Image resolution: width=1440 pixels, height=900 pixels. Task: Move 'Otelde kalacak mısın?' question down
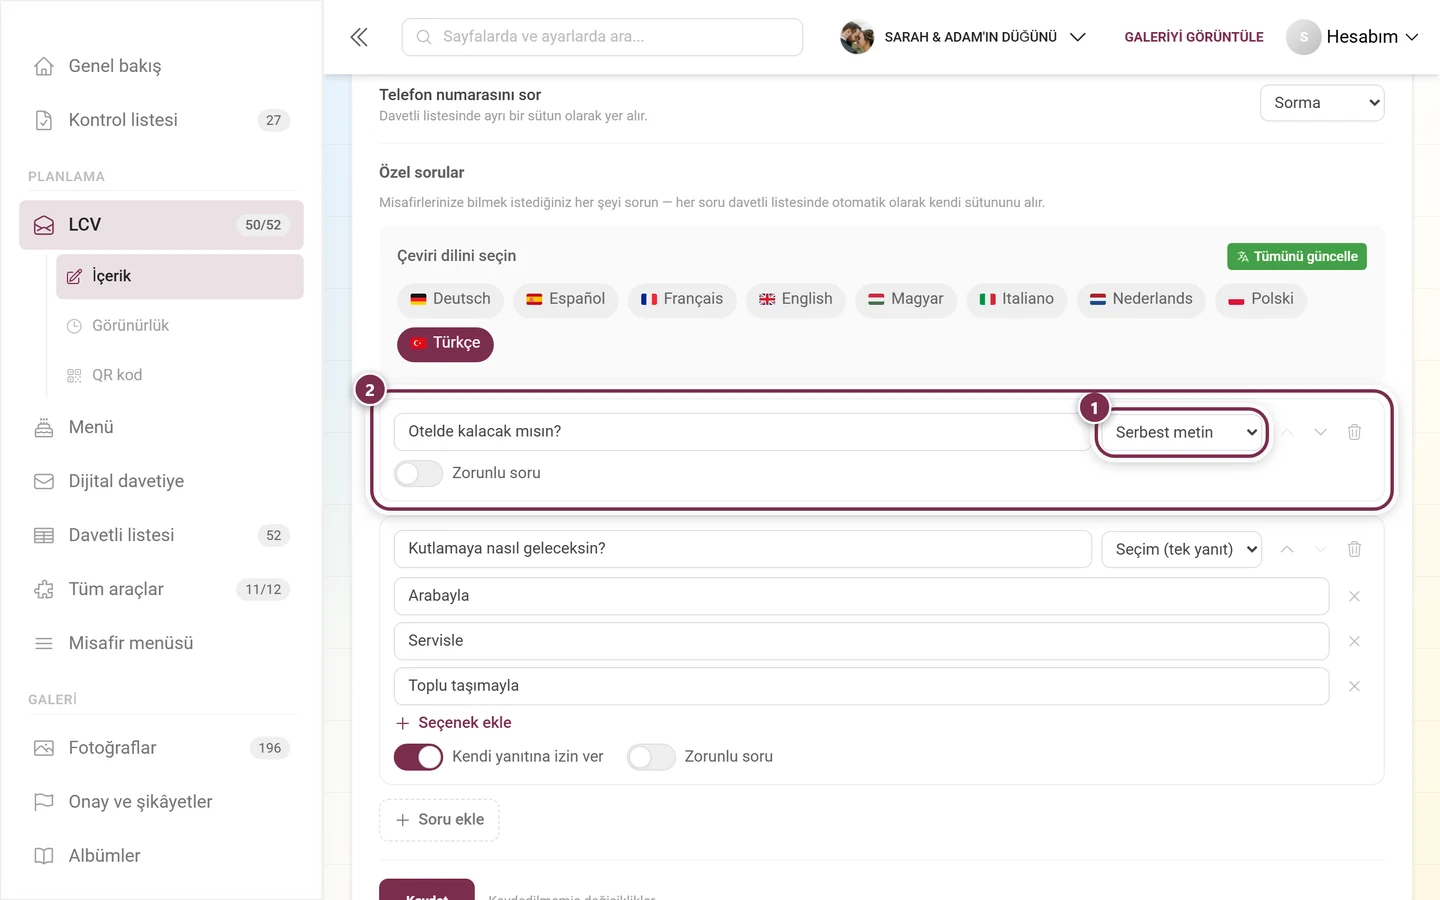tap(1320, 432)
